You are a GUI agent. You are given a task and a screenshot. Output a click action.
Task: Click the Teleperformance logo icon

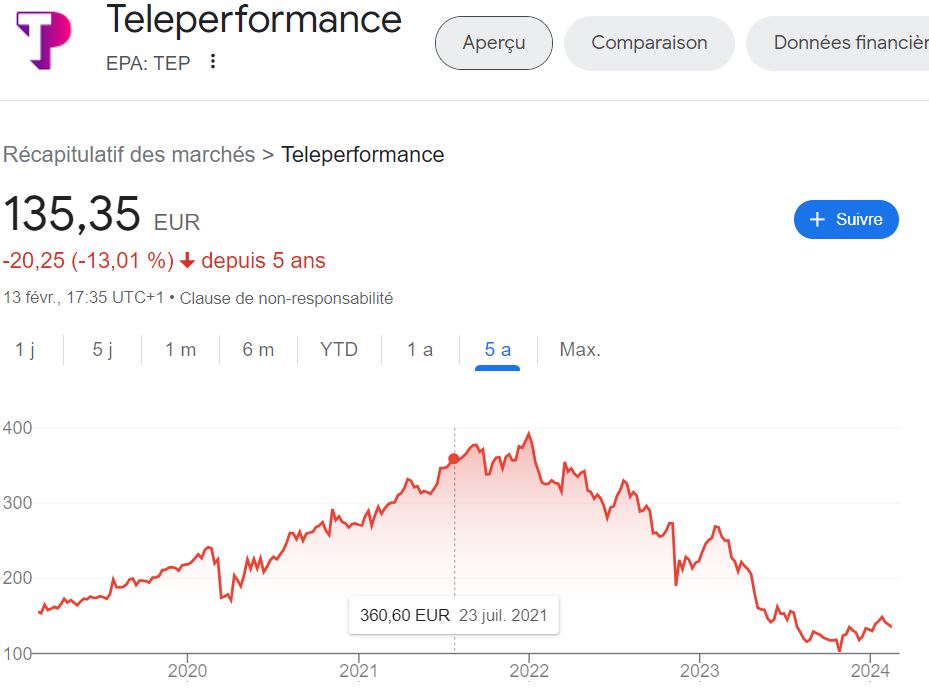pos(44,41)
